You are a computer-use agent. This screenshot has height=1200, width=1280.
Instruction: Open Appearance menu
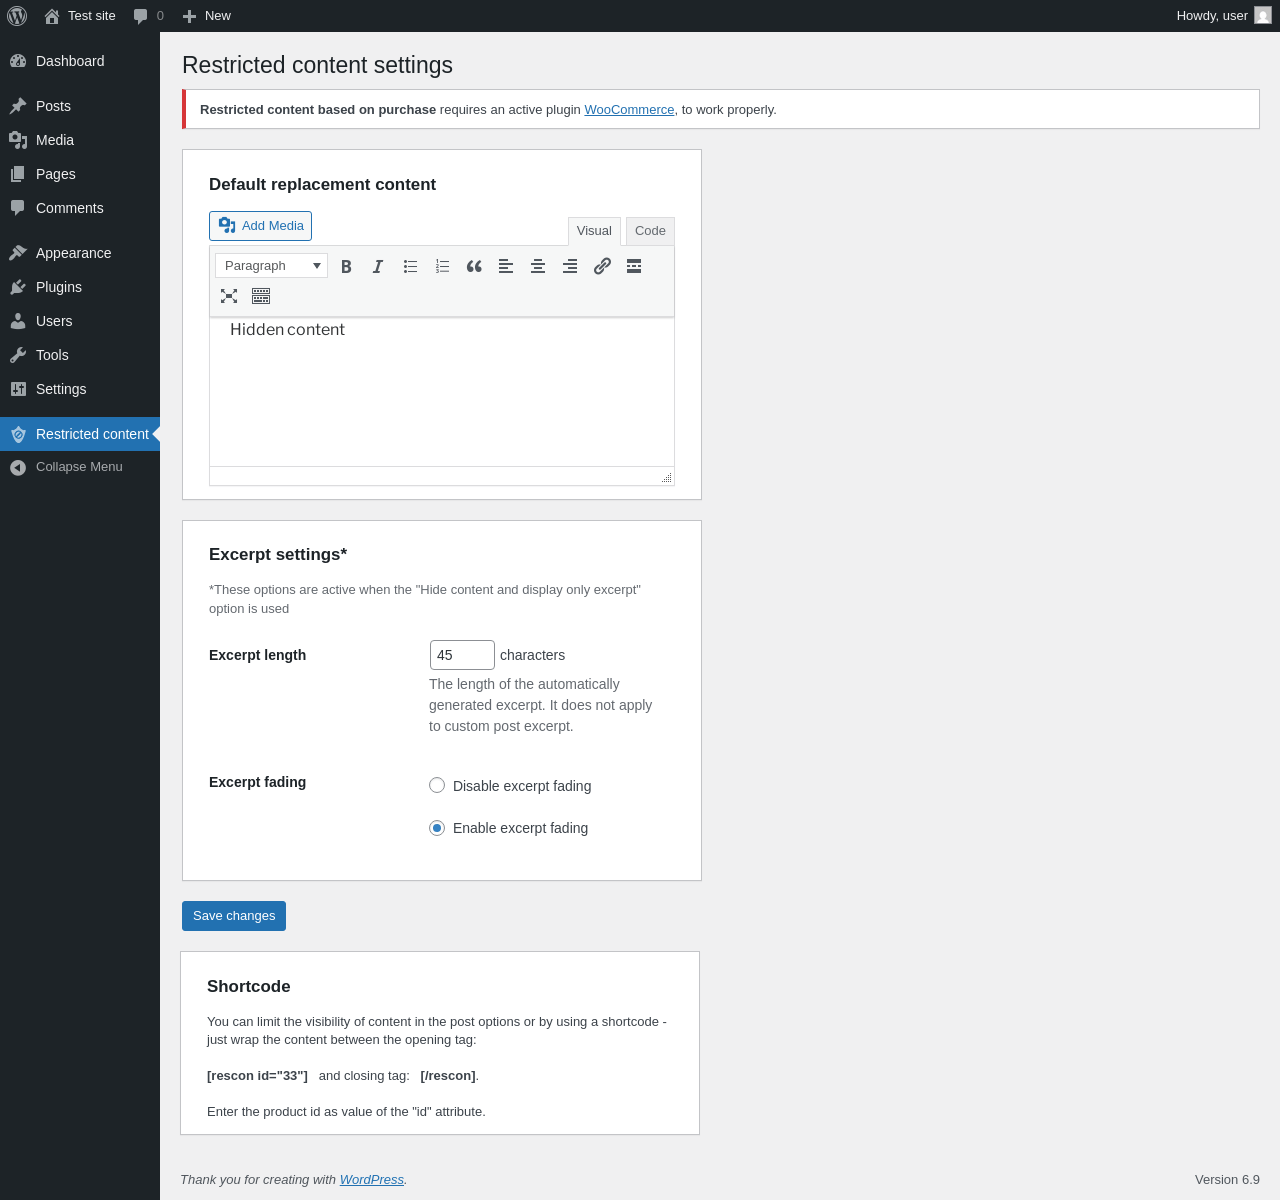click(80, 253)
